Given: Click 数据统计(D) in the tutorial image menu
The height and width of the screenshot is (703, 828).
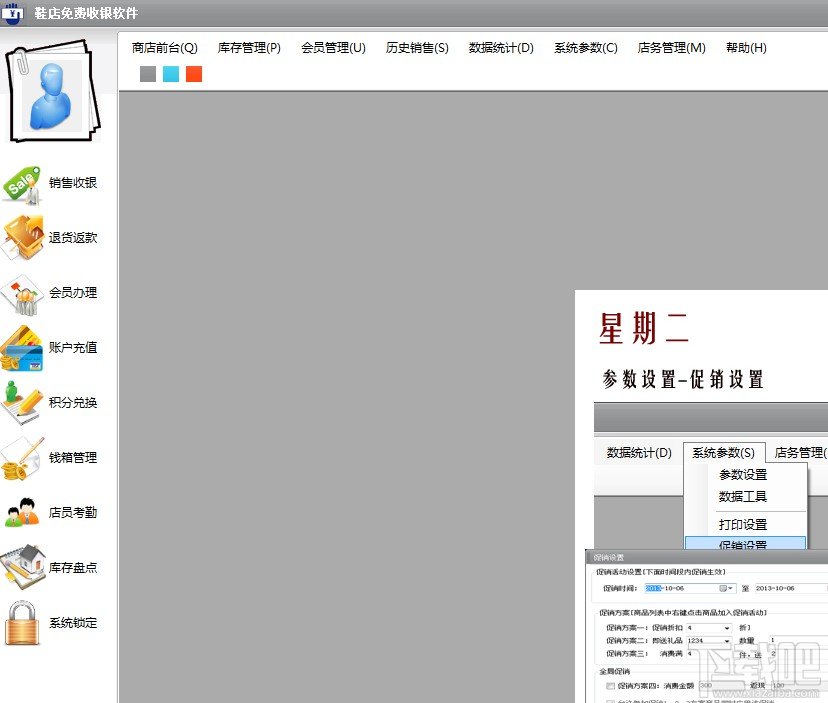Looking at the screenshot, I should (x=639, y=453).
